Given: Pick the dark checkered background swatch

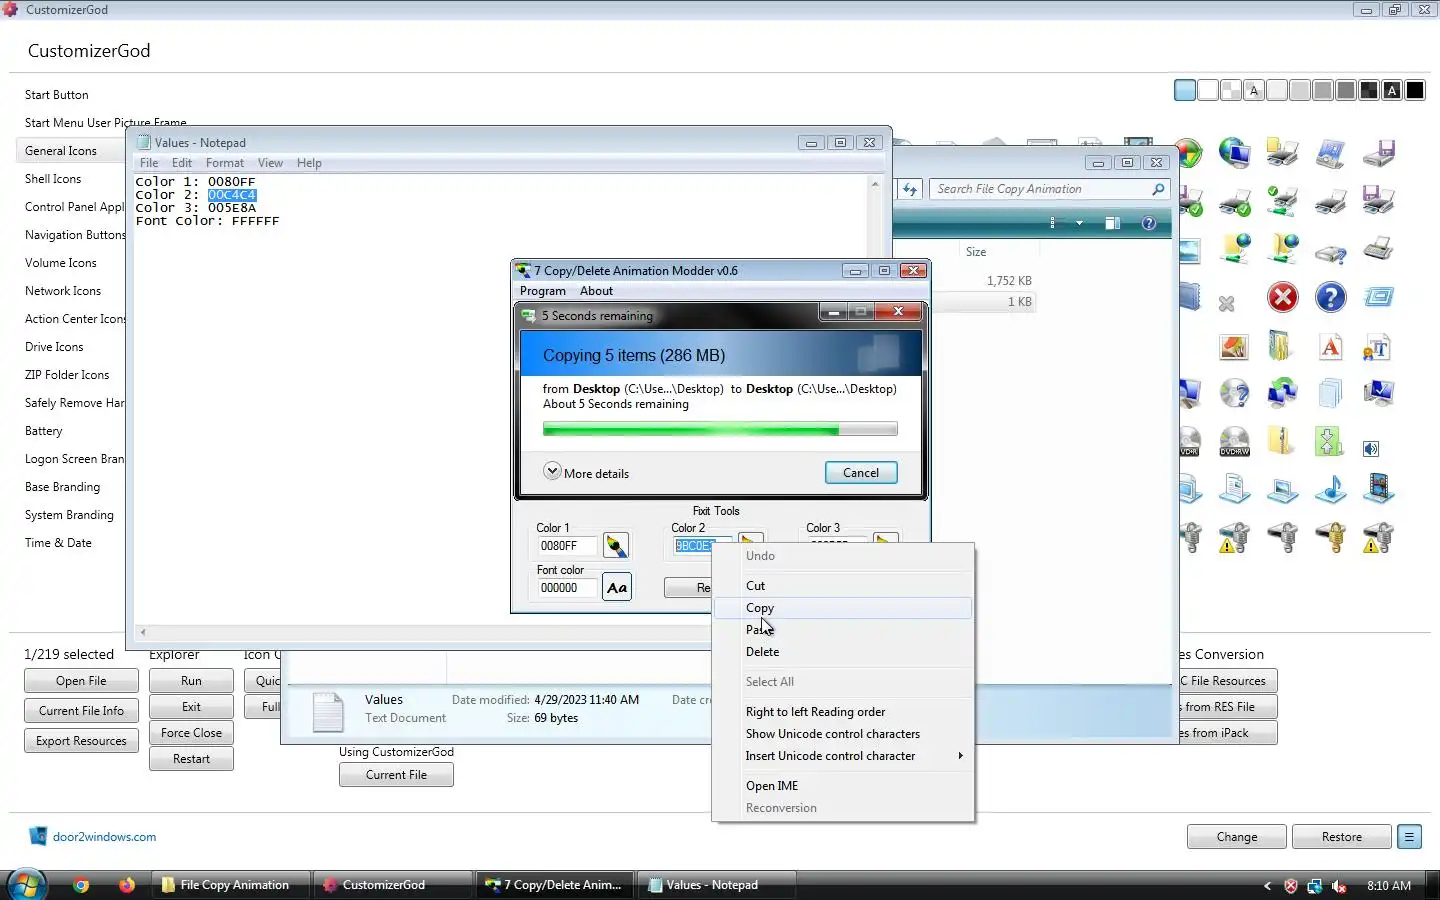Looking at the screenshot, I should tap(1369, 91).
